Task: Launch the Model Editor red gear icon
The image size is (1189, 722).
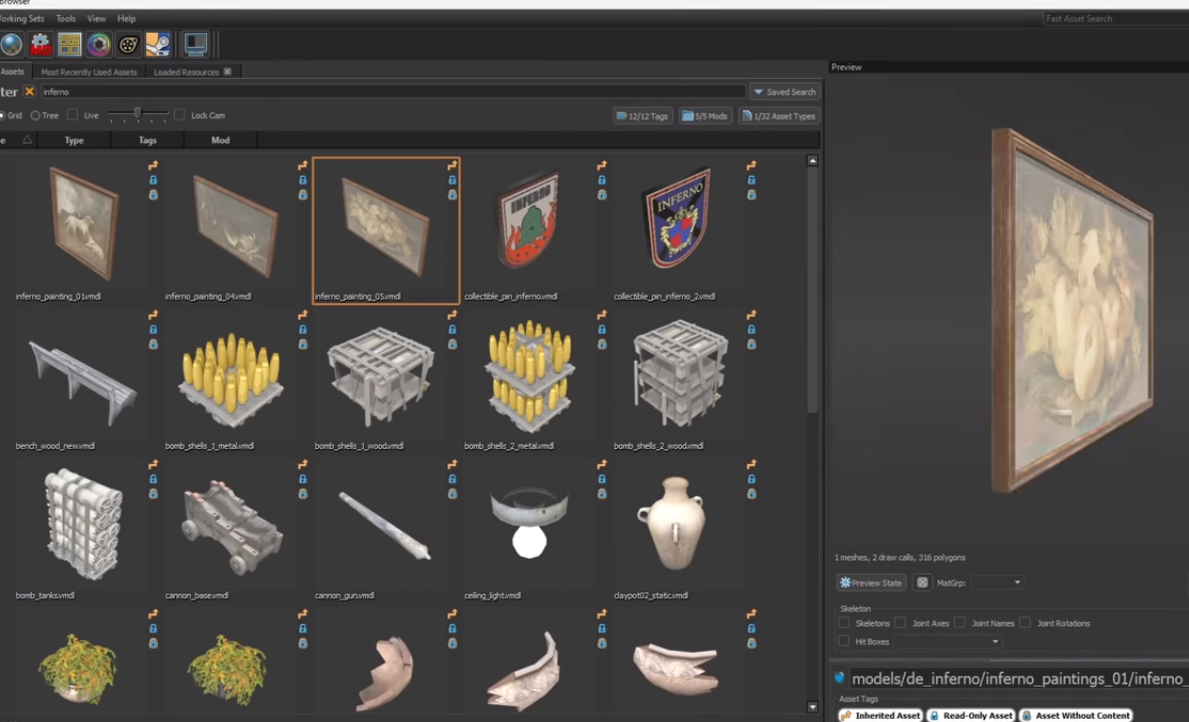Action: [x=40, y=44]
